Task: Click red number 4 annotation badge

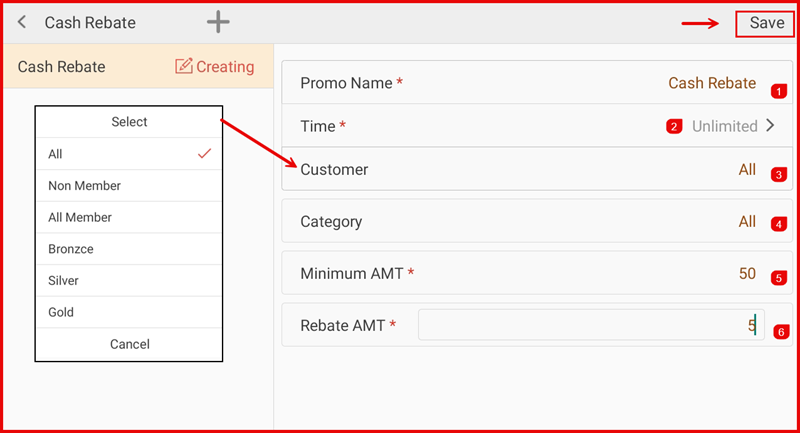Action: (779, 224)
